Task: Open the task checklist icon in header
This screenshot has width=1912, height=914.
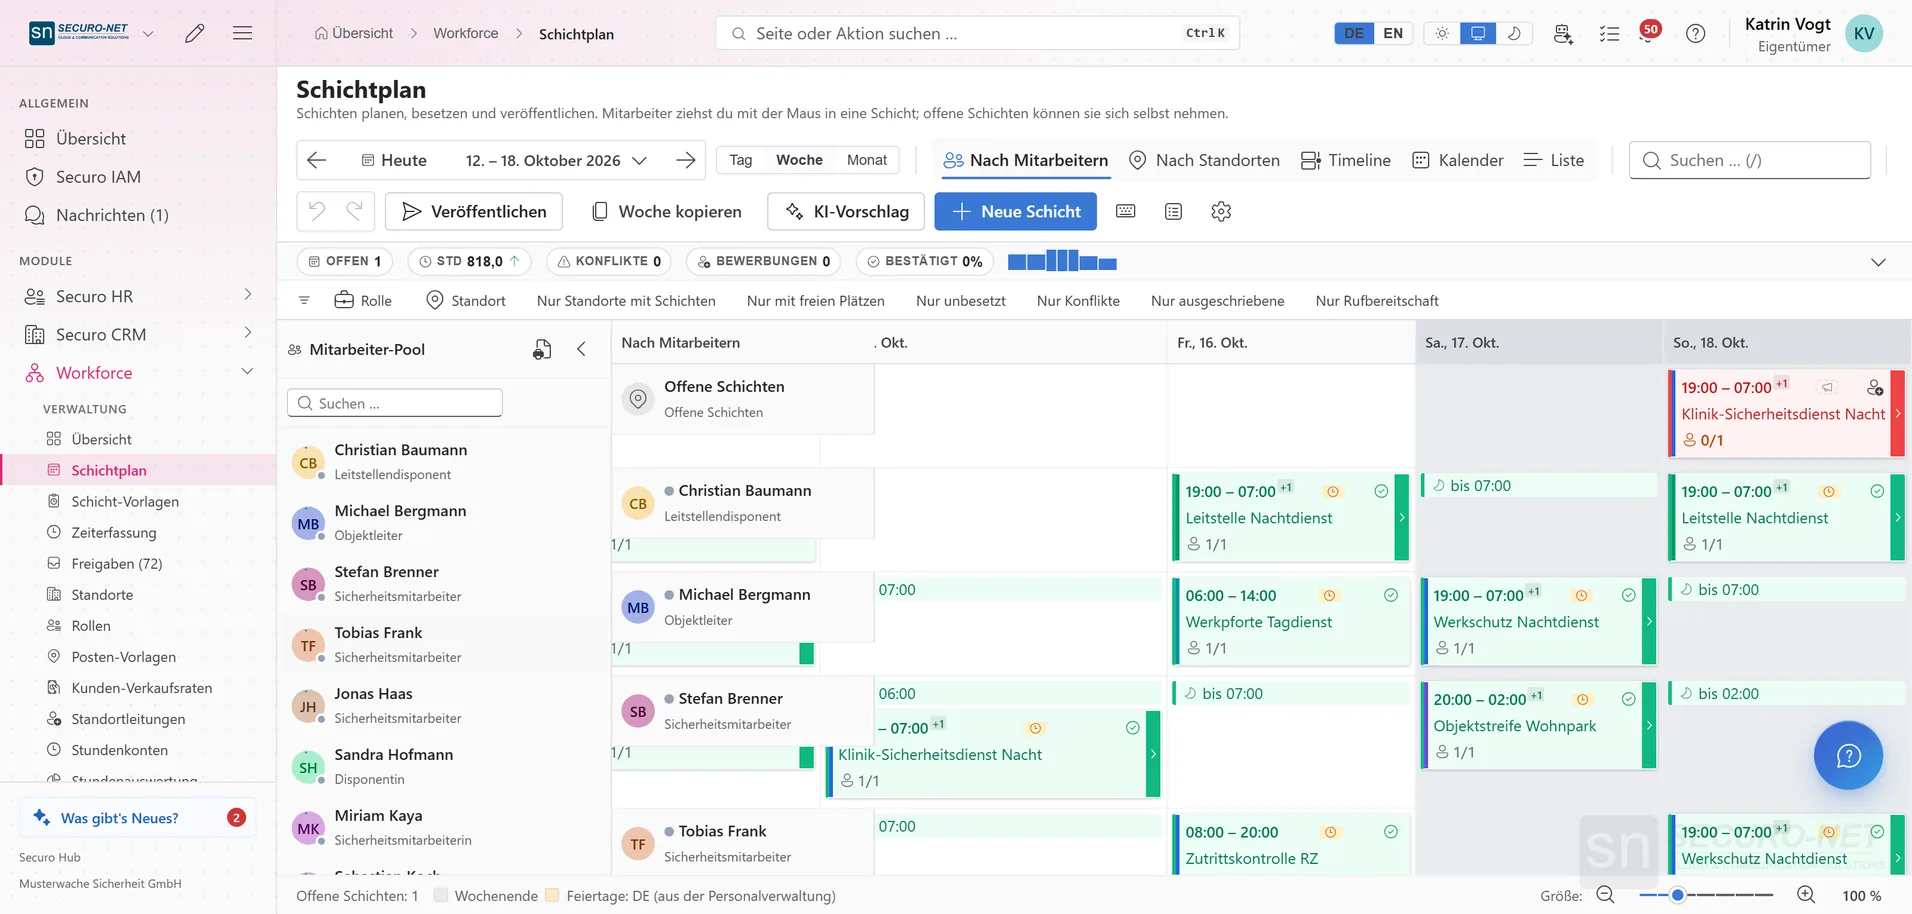Action: (x=1609, y=33)
